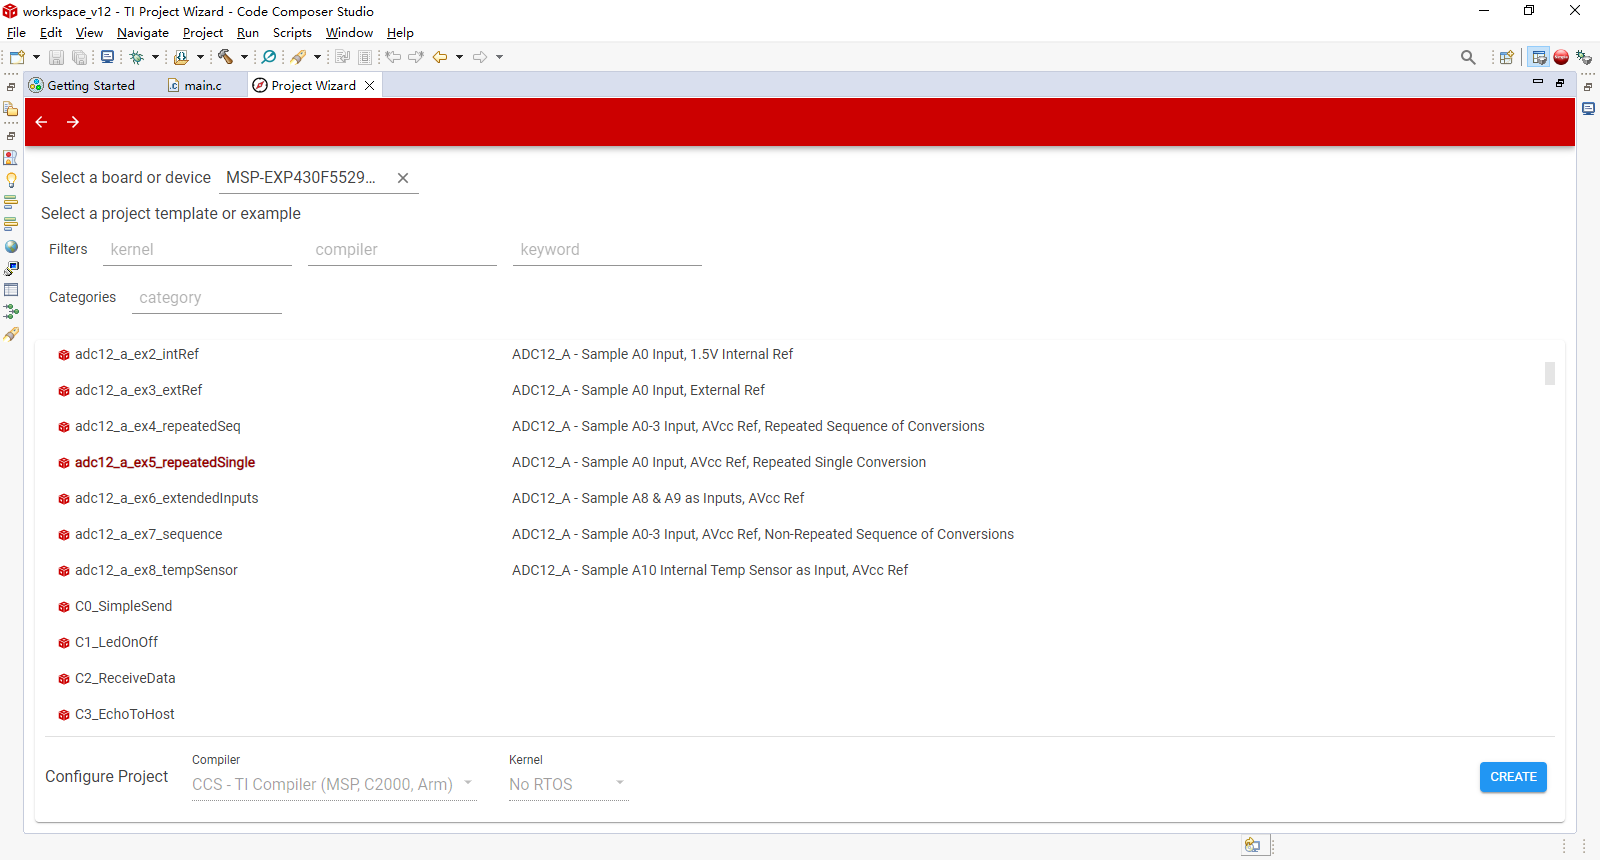Click the Search magnifier icon
This screenshot has width=1600, height=860.
[x=1468, y=57]
